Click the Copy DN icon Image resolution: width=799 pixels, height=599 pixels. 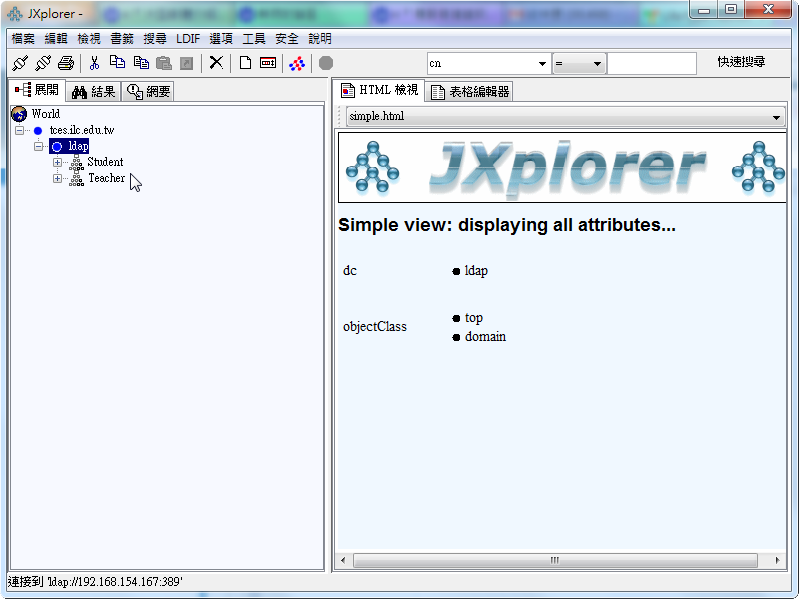point(141,62)
